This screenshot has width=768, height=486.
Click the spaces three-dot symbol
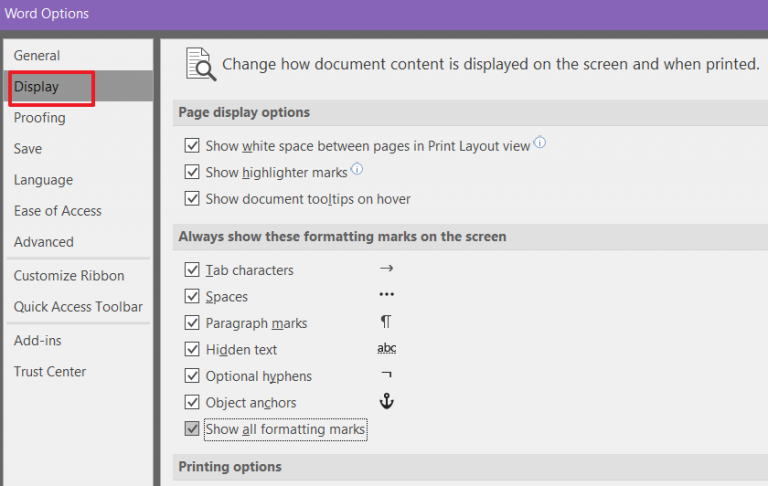pyautogui.click(x=386, y=294)
